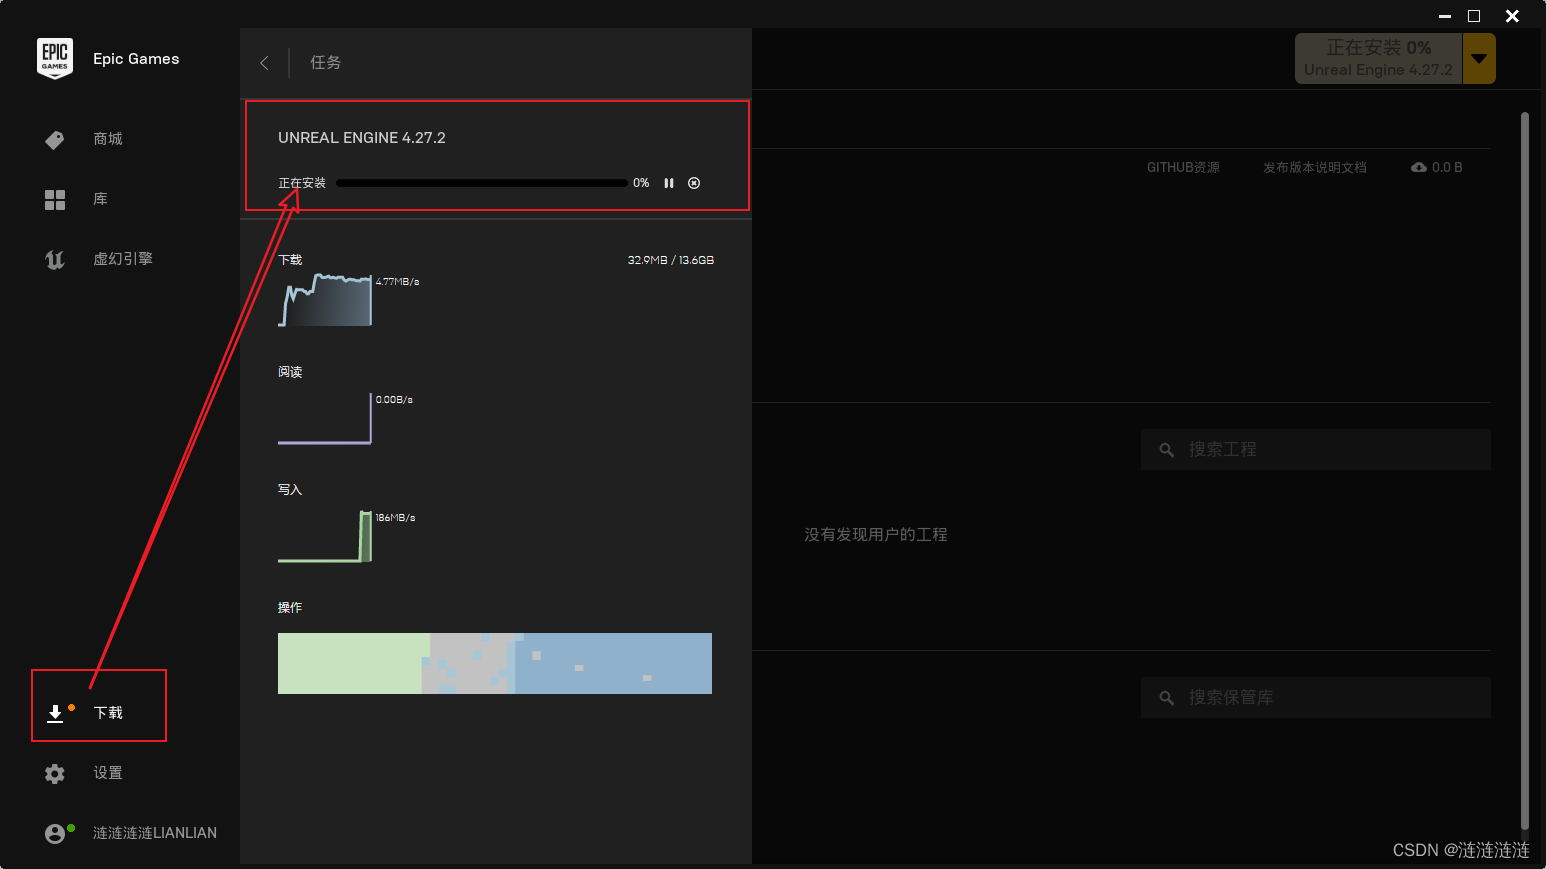The image size is (1546, 869).
Task: Click the 没有发现用户的工程 message
Action: click(x=876, y=535)
